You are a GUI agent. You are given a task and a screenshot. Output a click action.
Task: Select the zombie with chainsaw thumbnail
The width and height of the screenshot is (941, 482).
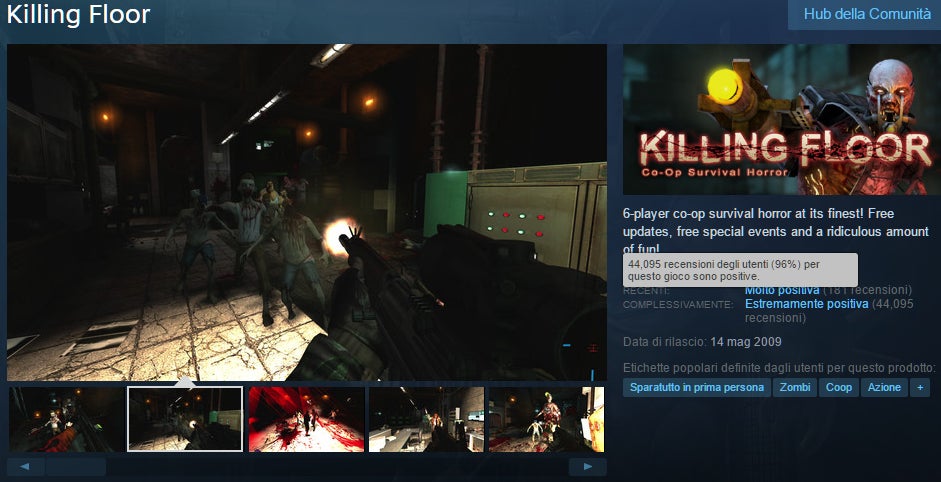click(x=66, y=419)
